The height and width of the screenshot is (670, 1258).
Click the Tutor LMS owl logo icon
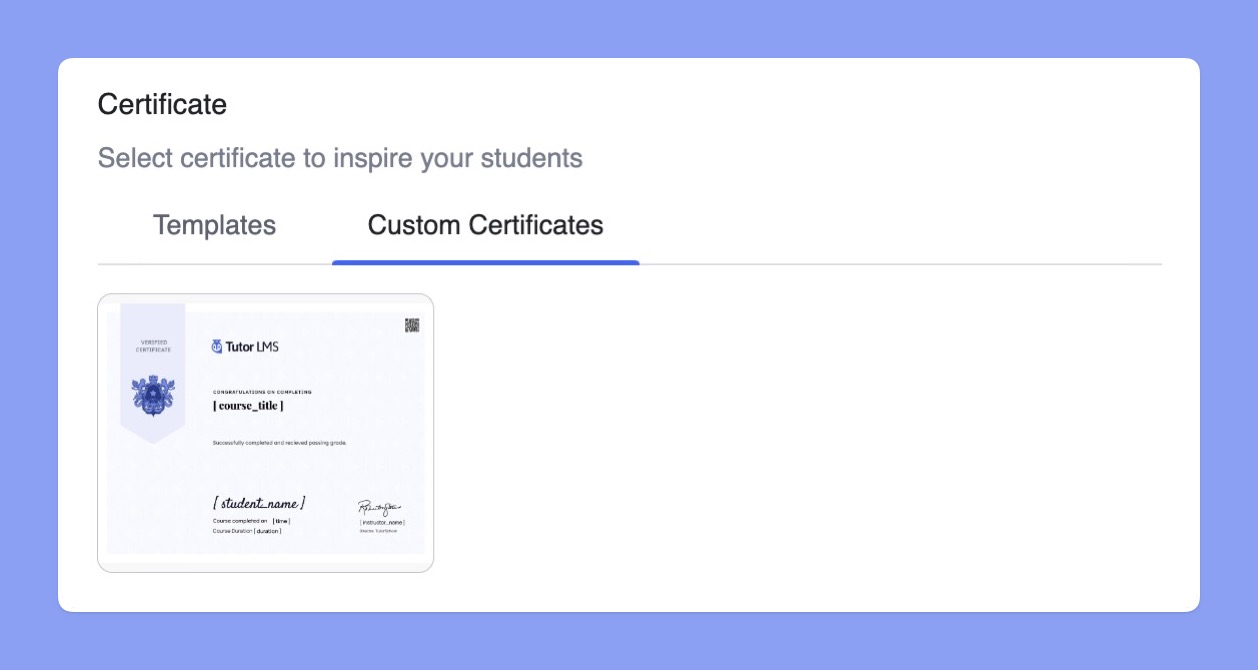[x=217, y=346]
